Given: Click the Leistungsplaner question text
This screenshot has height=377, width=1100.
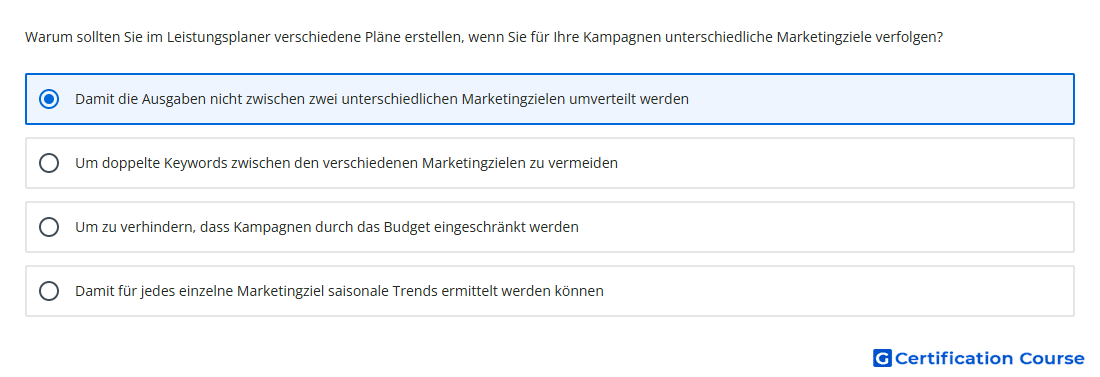Looking at the screenshot, I should pyautogui.click(x=484, y=37).
